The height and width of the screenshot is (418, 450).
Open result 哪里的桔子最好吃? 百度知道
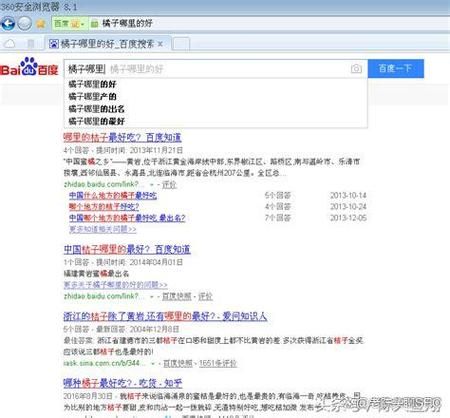click(122, 137)
